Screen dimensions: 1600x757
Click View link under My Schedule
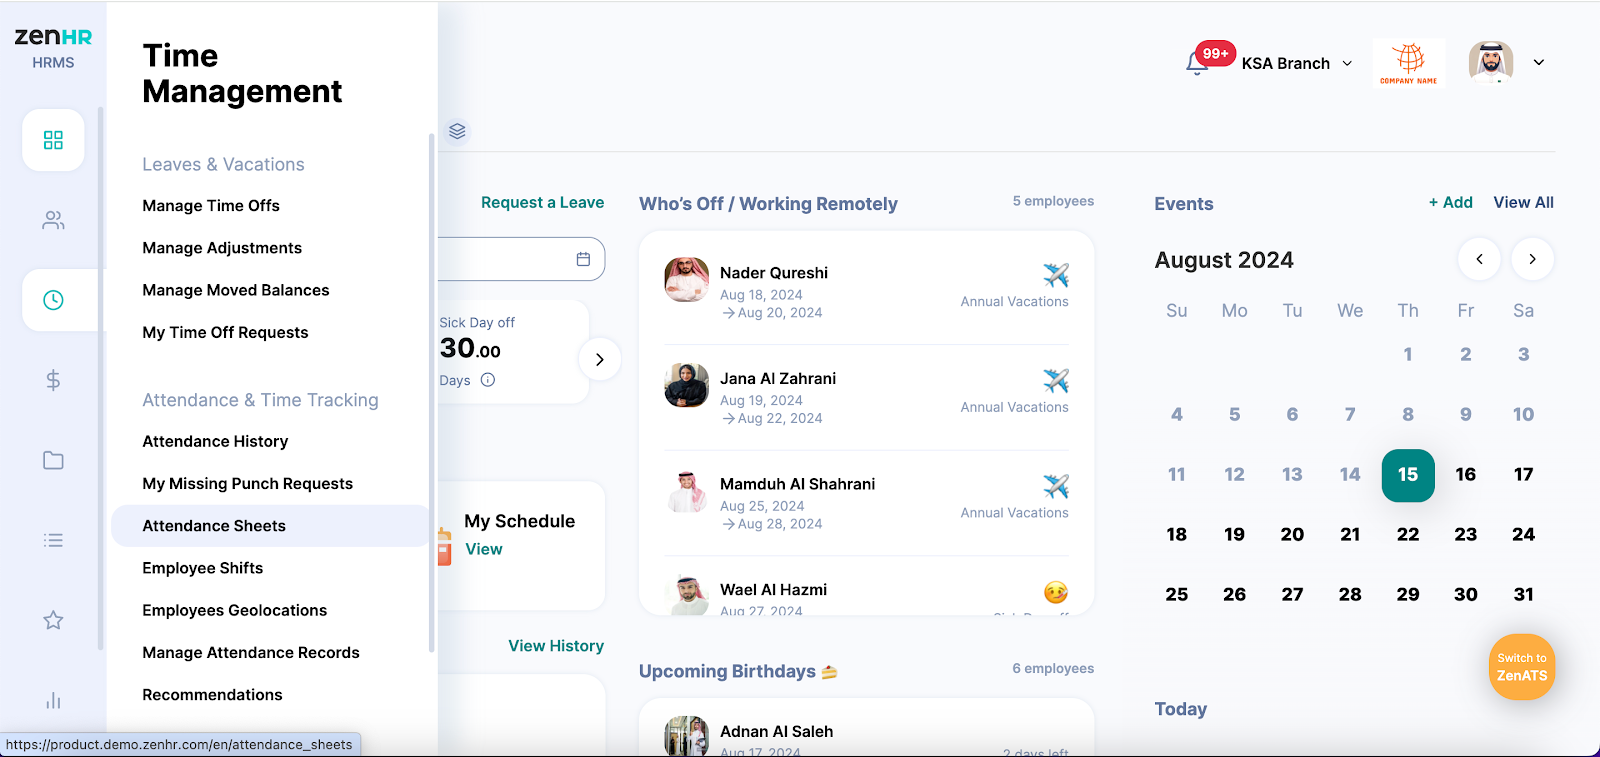pos(484,549)
